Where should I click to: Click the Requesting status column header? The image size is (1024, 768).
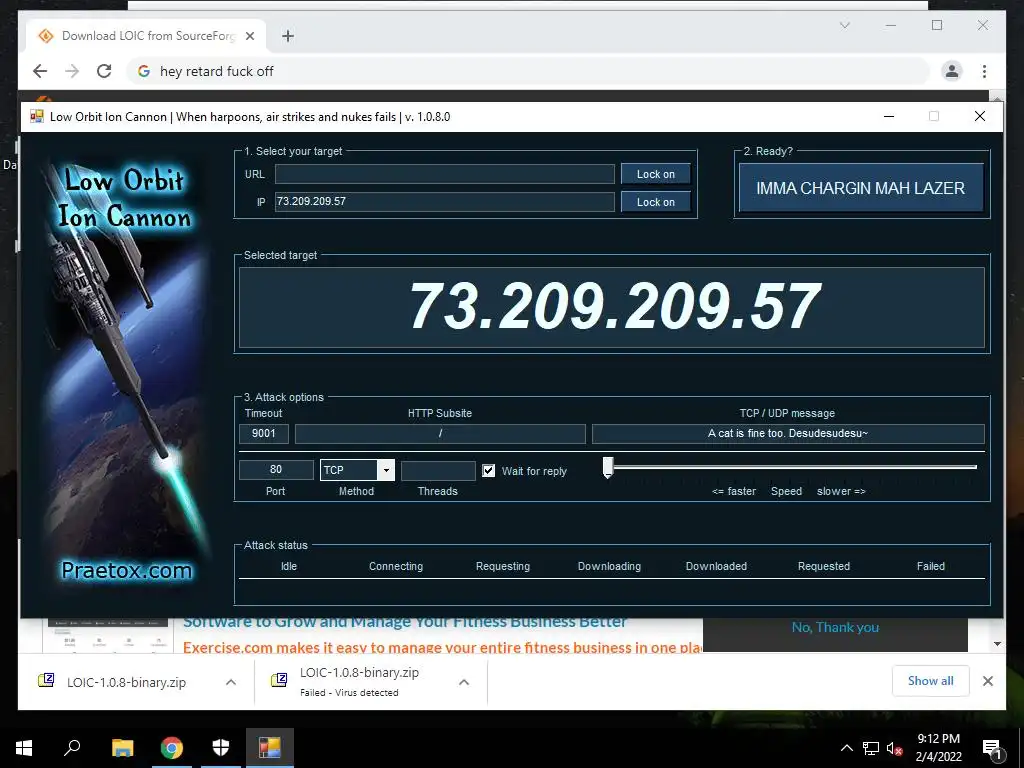coord(503,566)
